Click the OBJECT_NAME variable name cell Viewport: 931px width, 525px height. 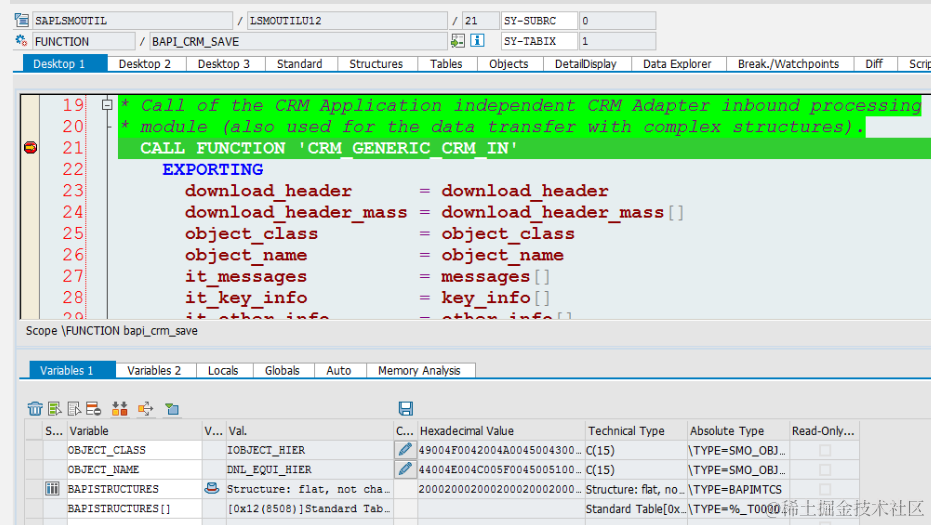(134, 469)
